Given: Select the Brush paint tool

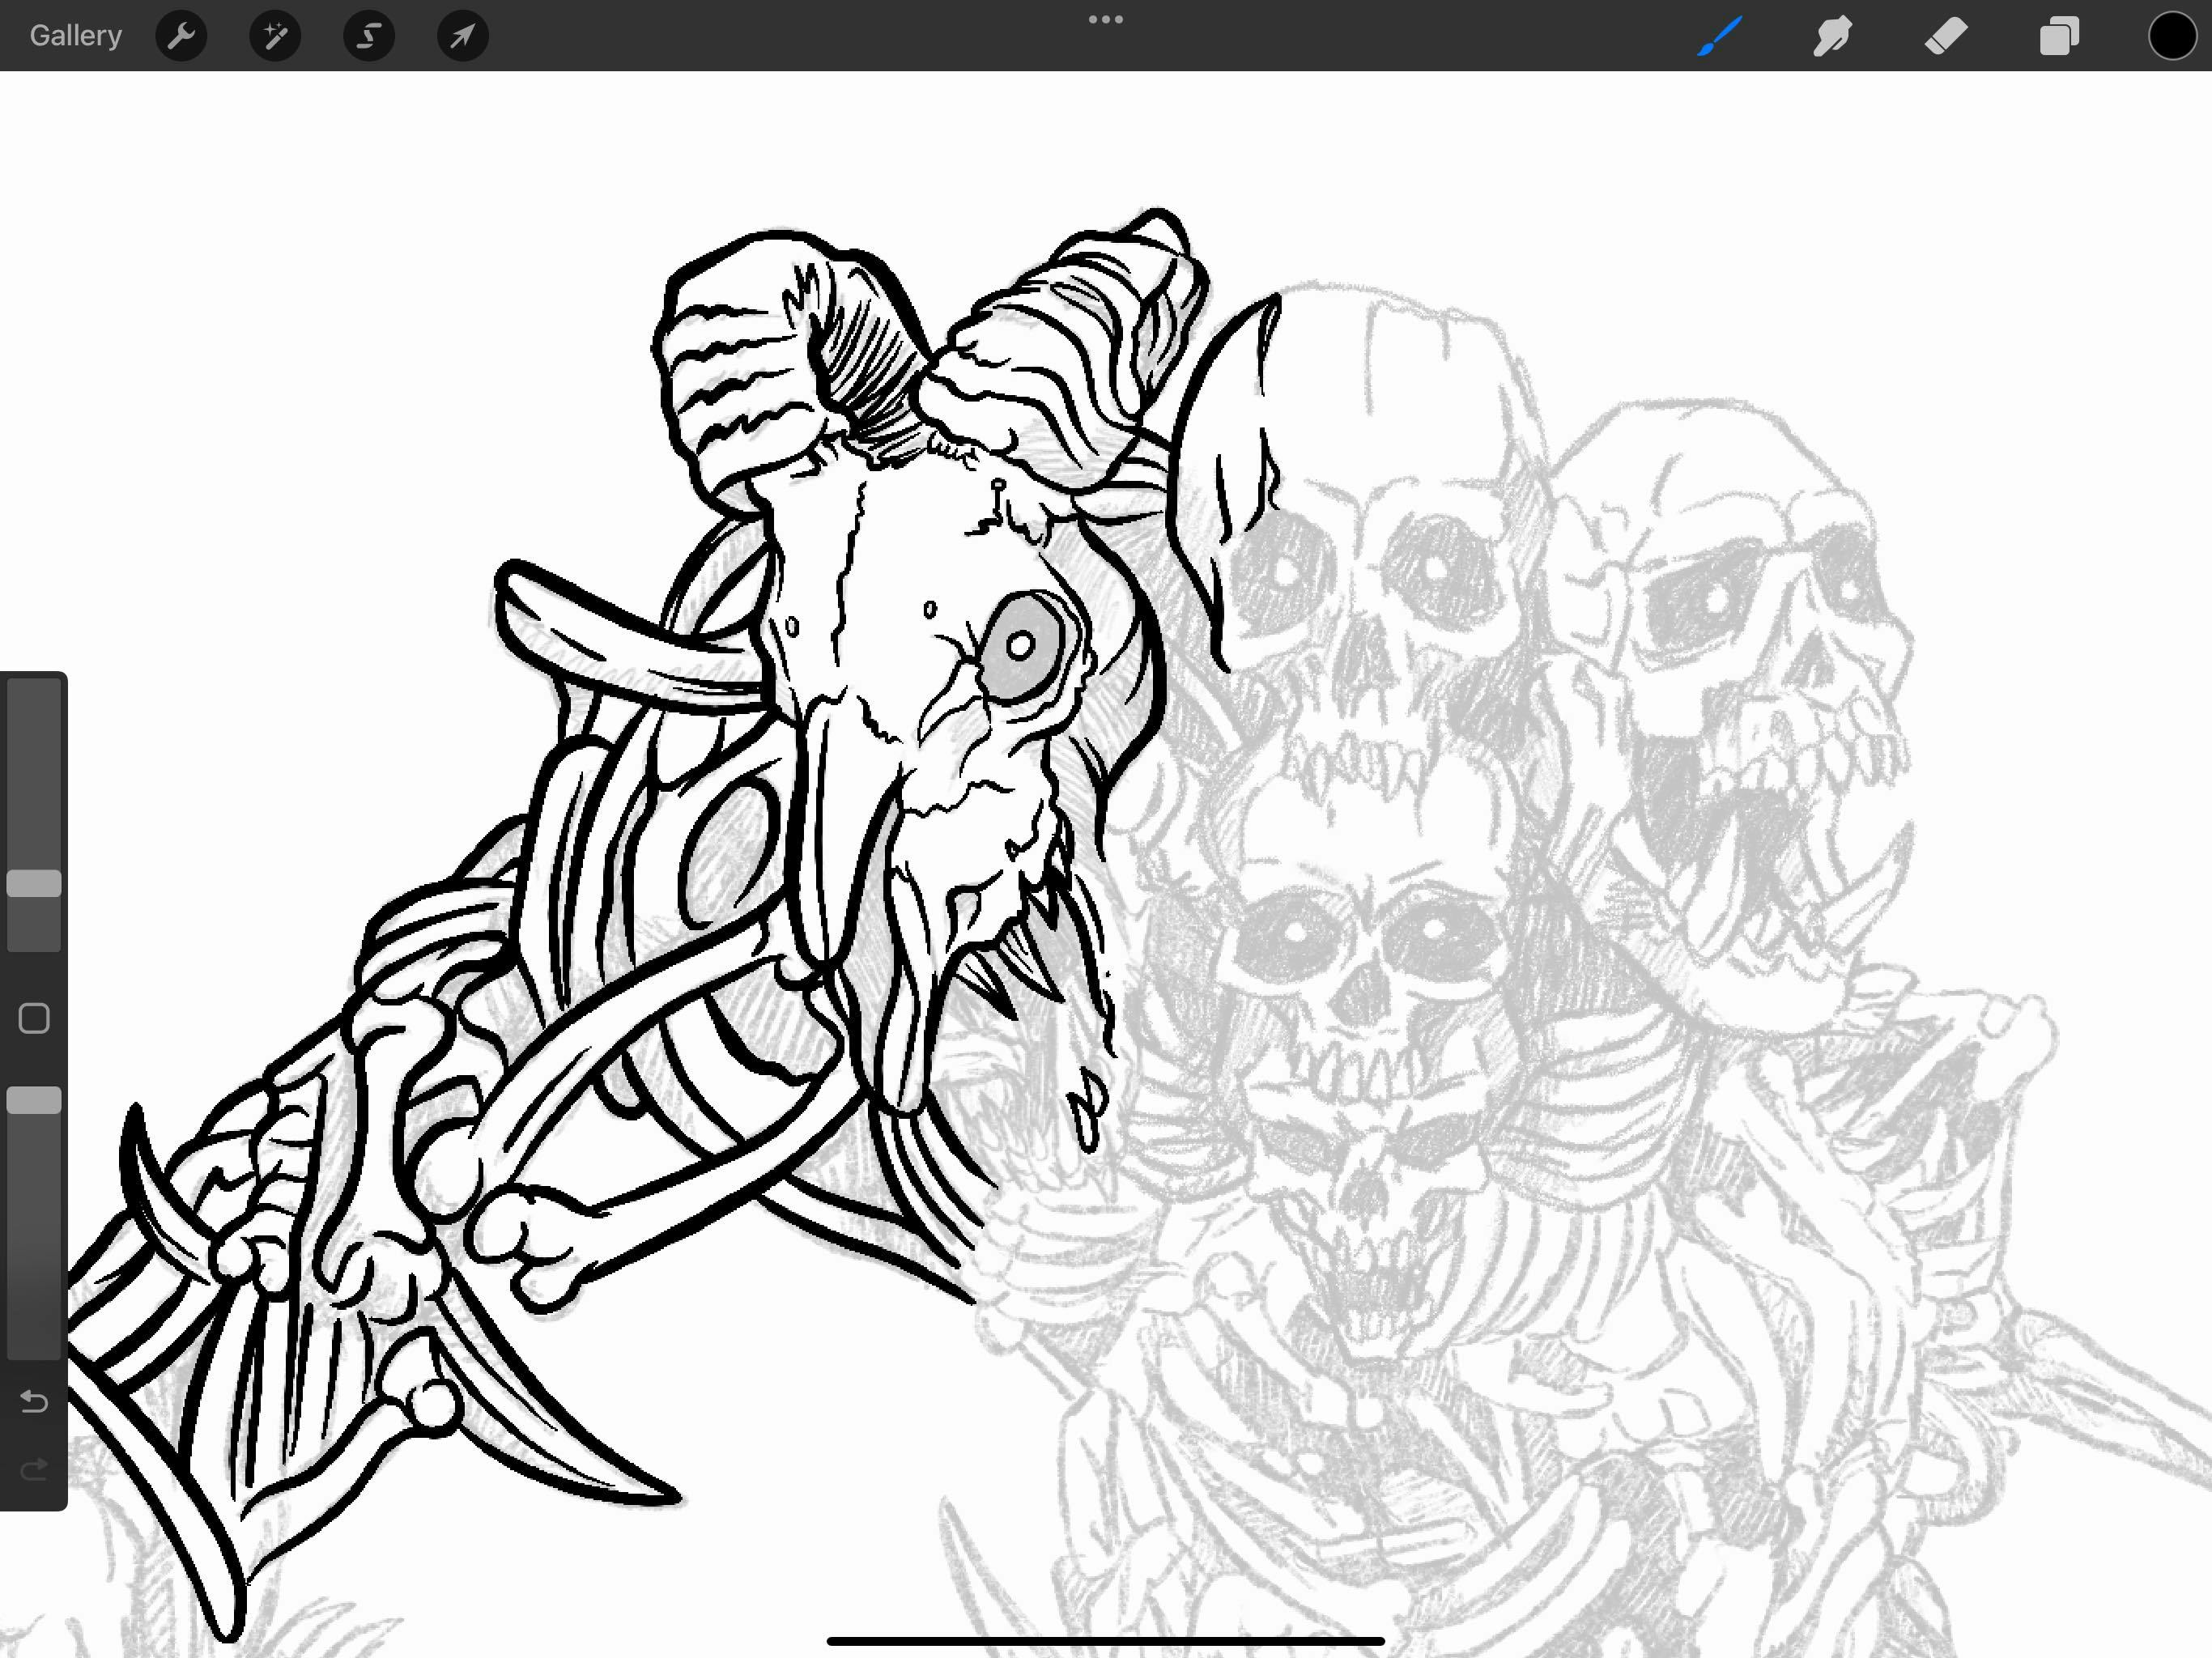Looking at the screenshot, I should pos(1719,36).
